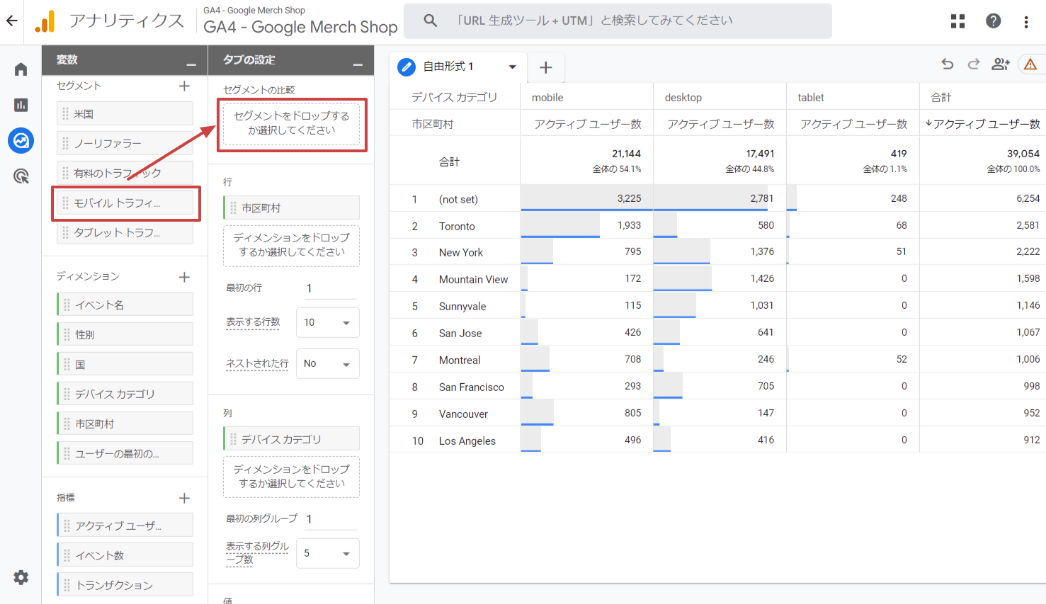Click the back arrow icon
This screenshot has height=604, width=1046.
point(12,21)
